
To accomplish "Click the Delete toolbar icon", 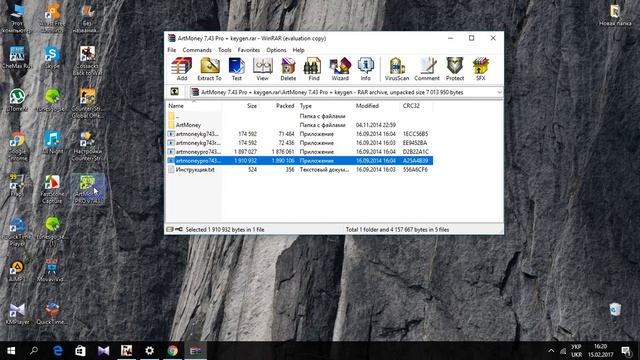I will click(x=288, y=69).
